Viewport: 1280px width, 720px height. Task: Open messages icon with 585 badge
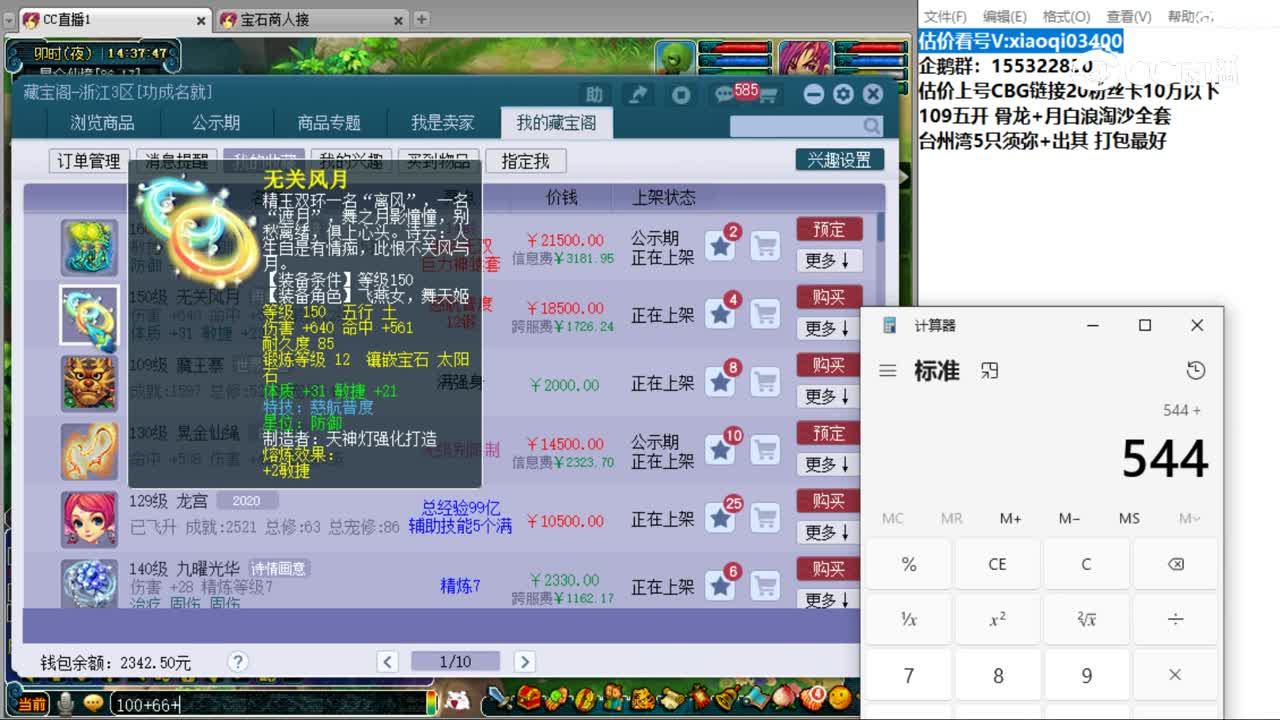725,95
